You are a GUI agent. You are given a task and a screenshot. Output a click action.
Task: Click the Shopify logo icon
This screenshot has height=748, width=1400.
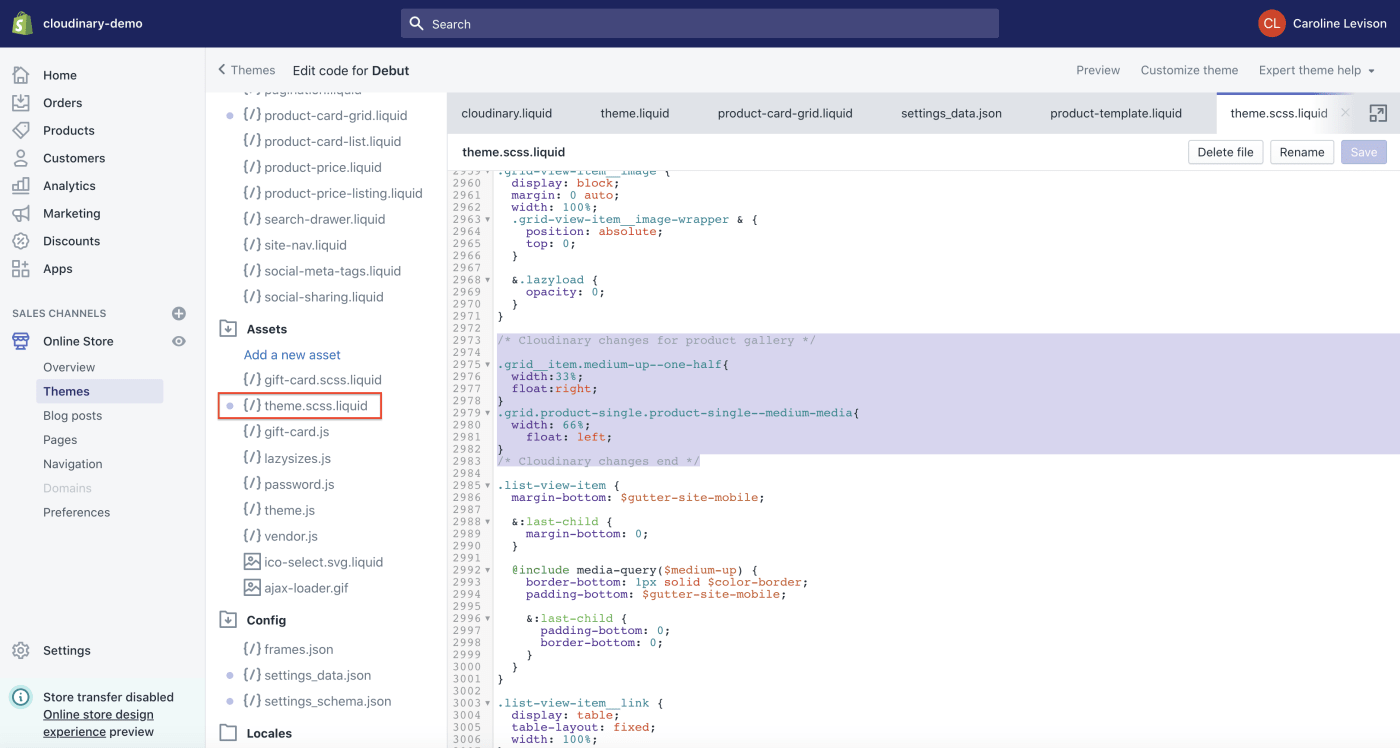[x=22, y=23]
